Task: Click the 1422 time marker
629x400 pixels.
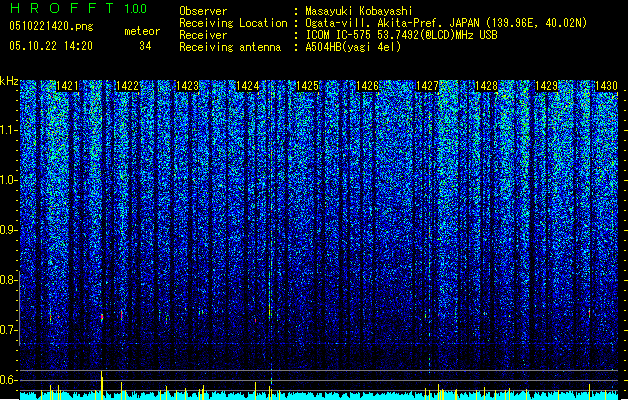Action: coord(127,86)
